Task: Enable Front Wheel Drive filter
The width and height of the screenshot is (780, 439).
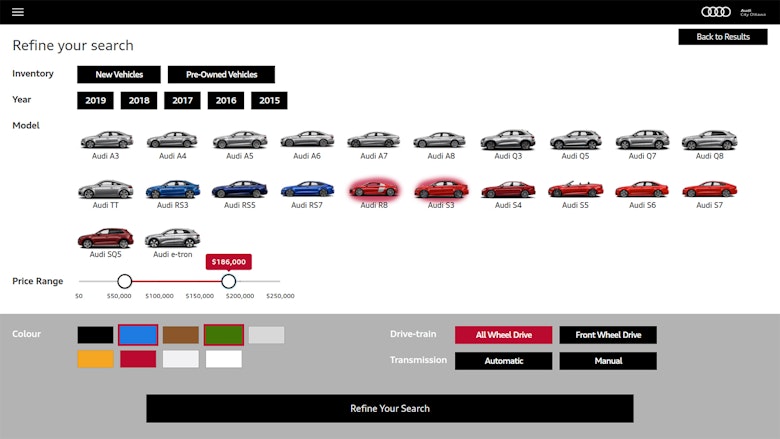Action: (608, 335)
